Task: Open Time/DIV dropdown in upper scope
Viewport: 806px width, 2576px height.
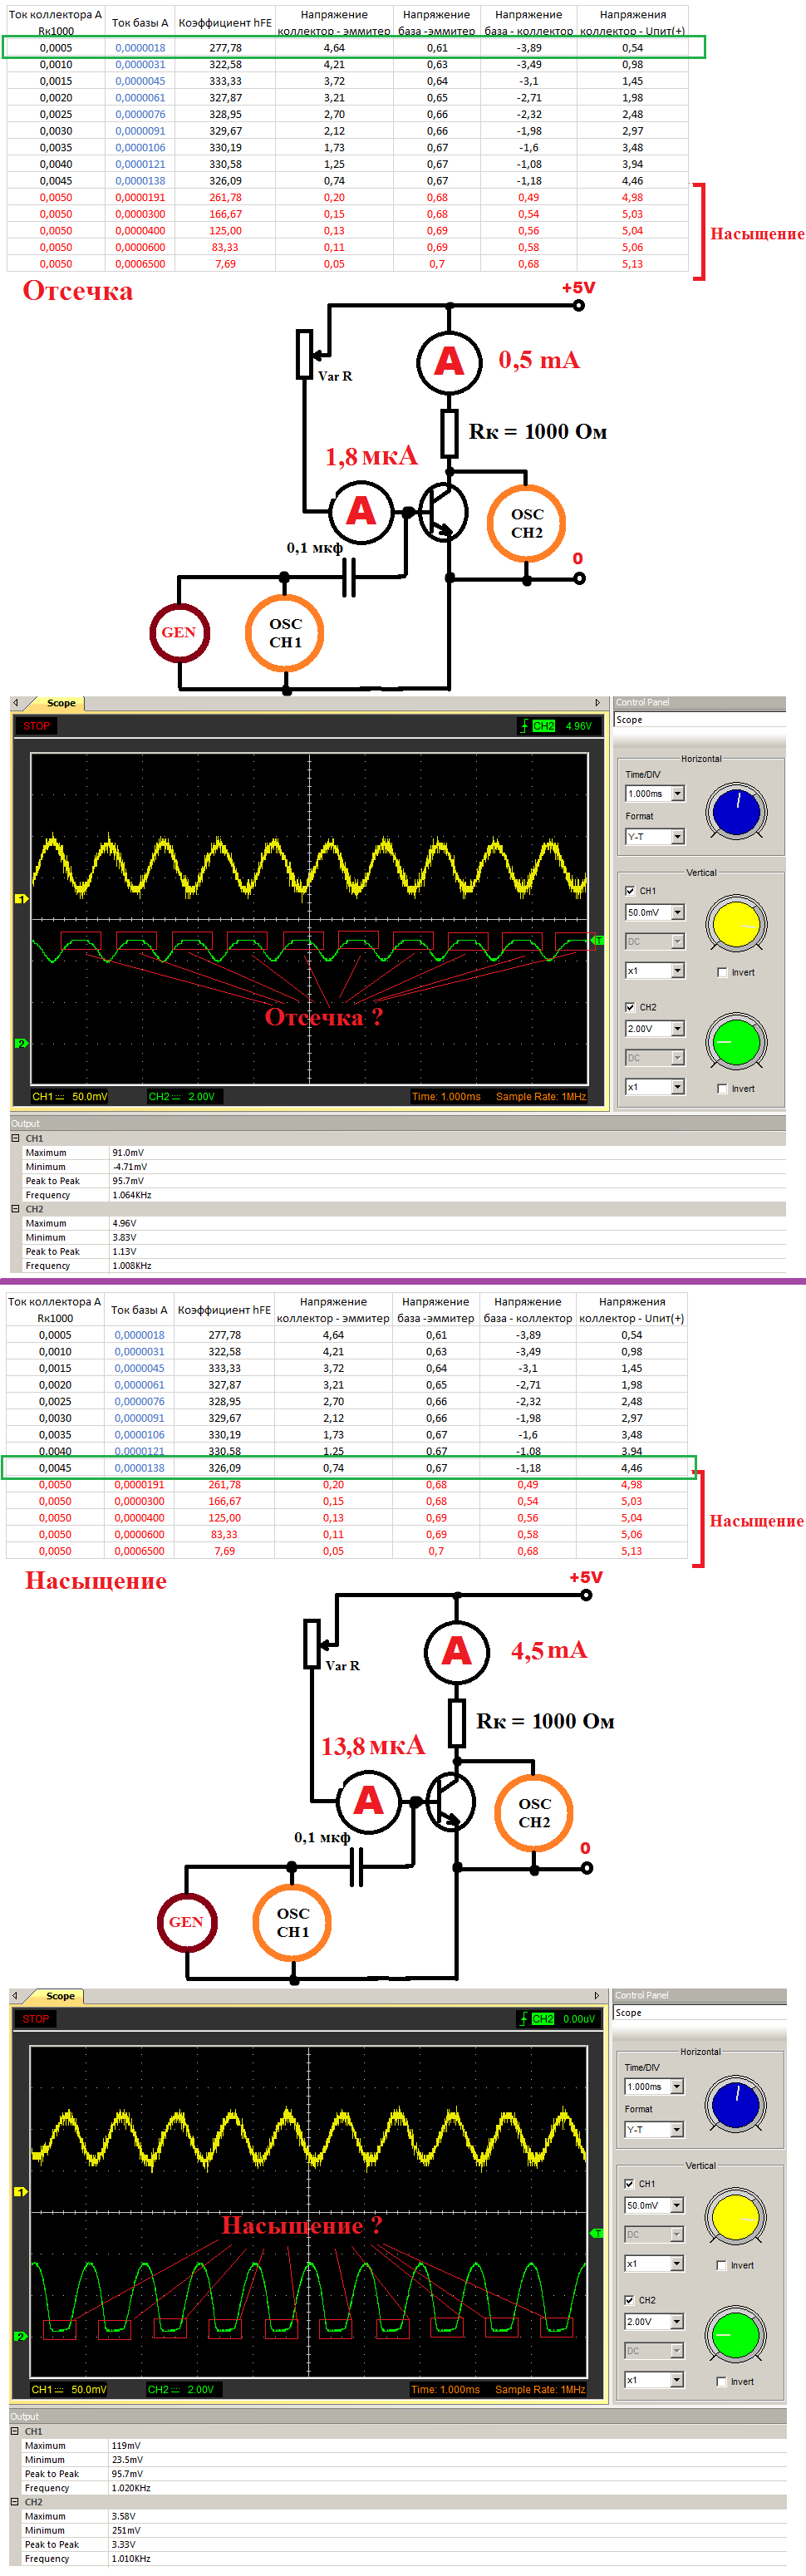Action: 678,794
